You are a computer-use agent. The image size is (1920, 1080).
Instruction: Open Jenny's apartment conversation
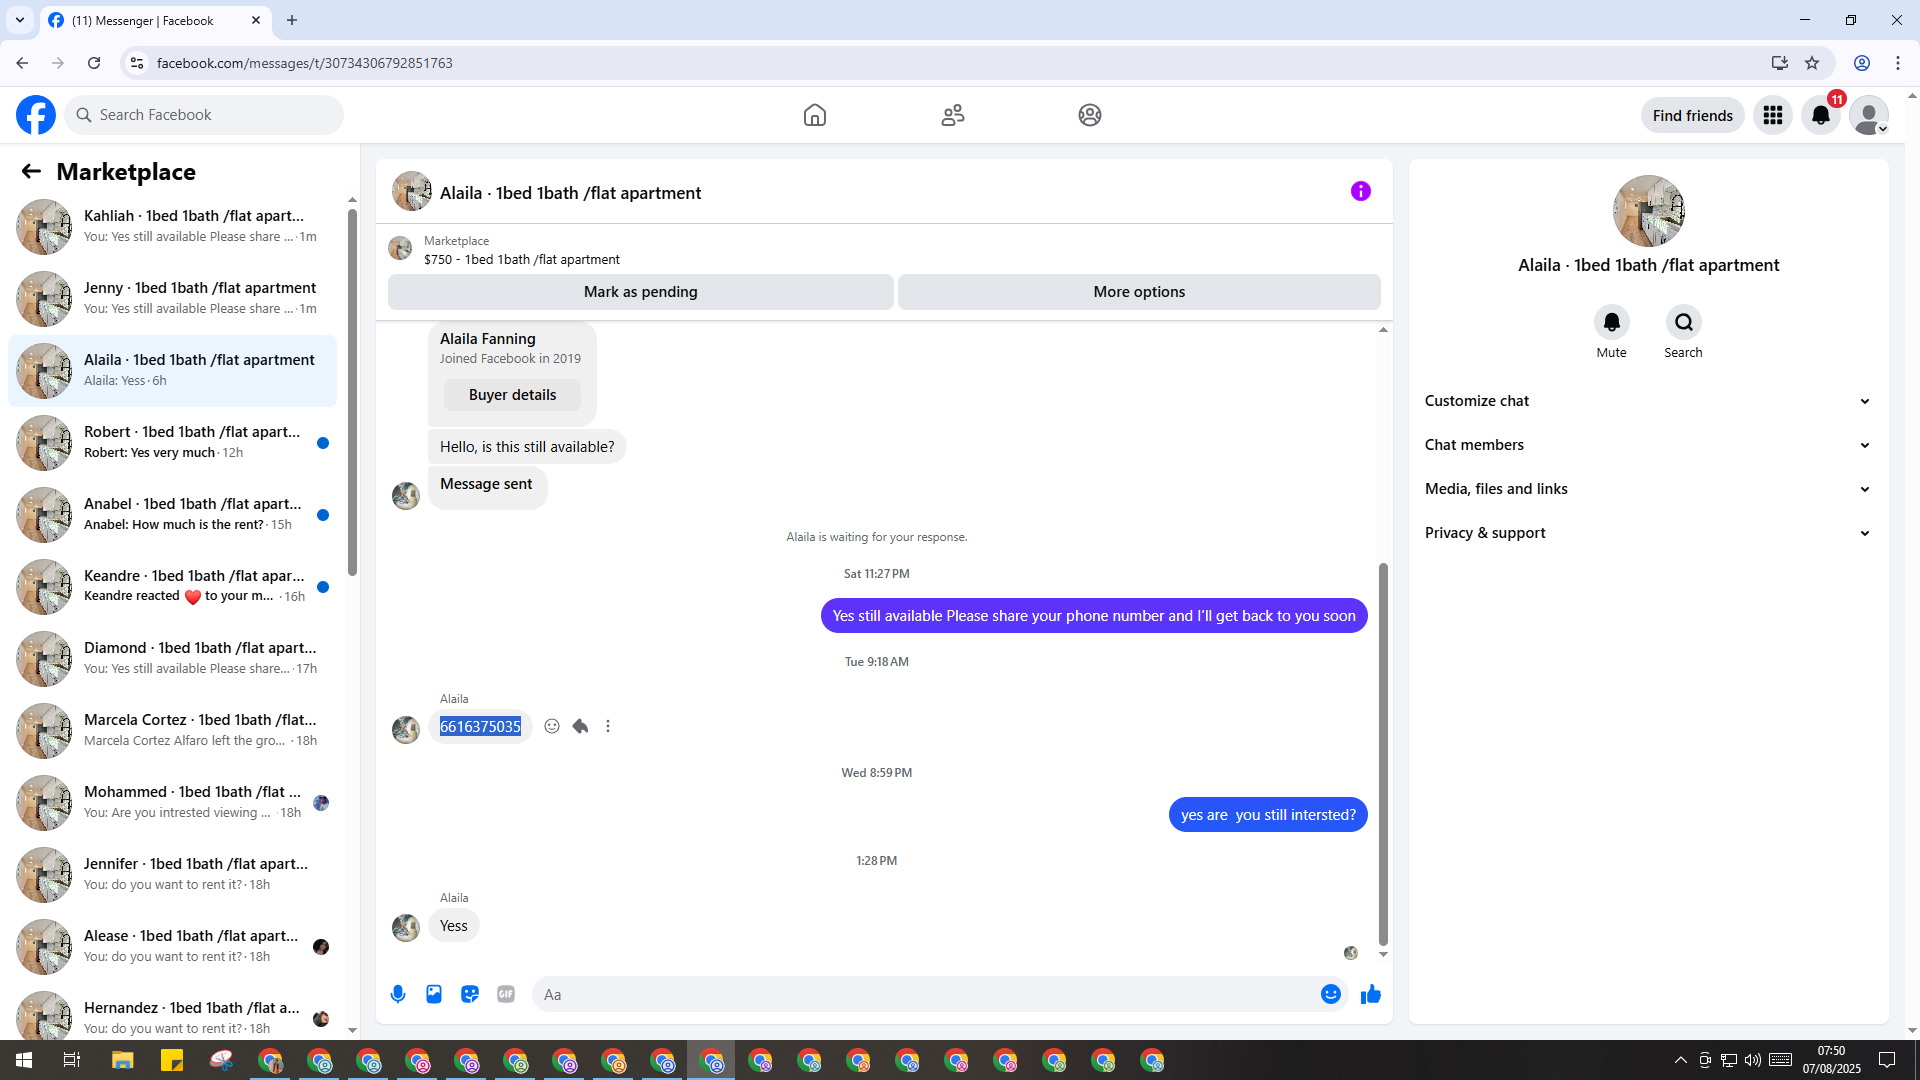click(172, 299)
